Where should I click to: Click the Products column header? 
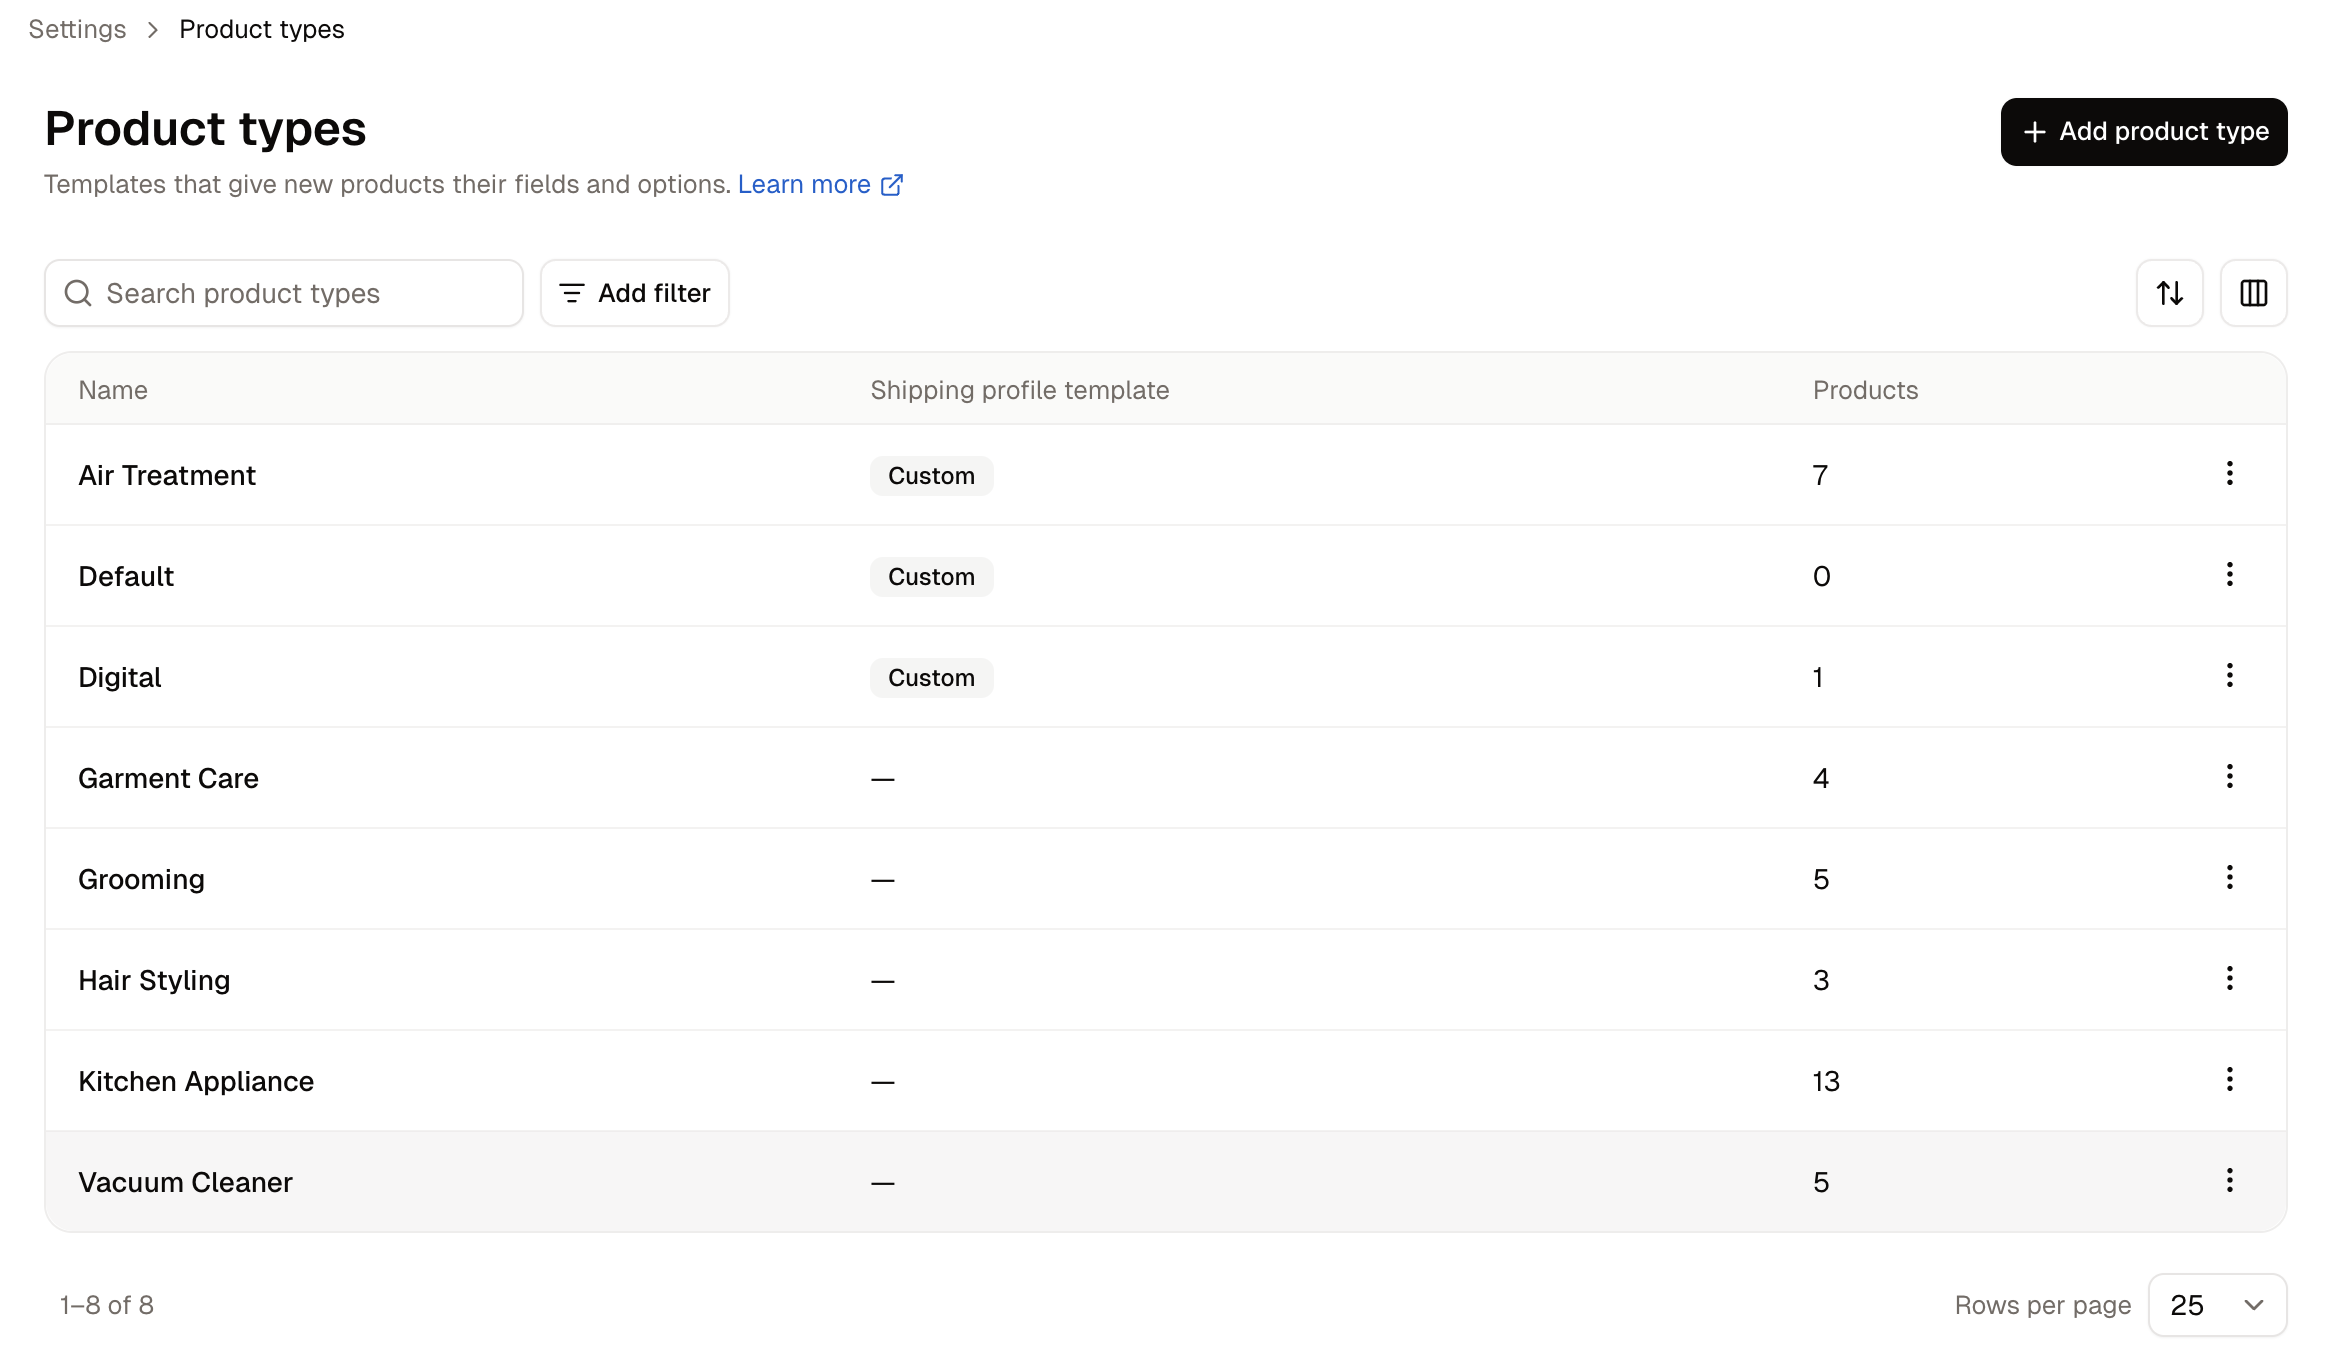1865,390
